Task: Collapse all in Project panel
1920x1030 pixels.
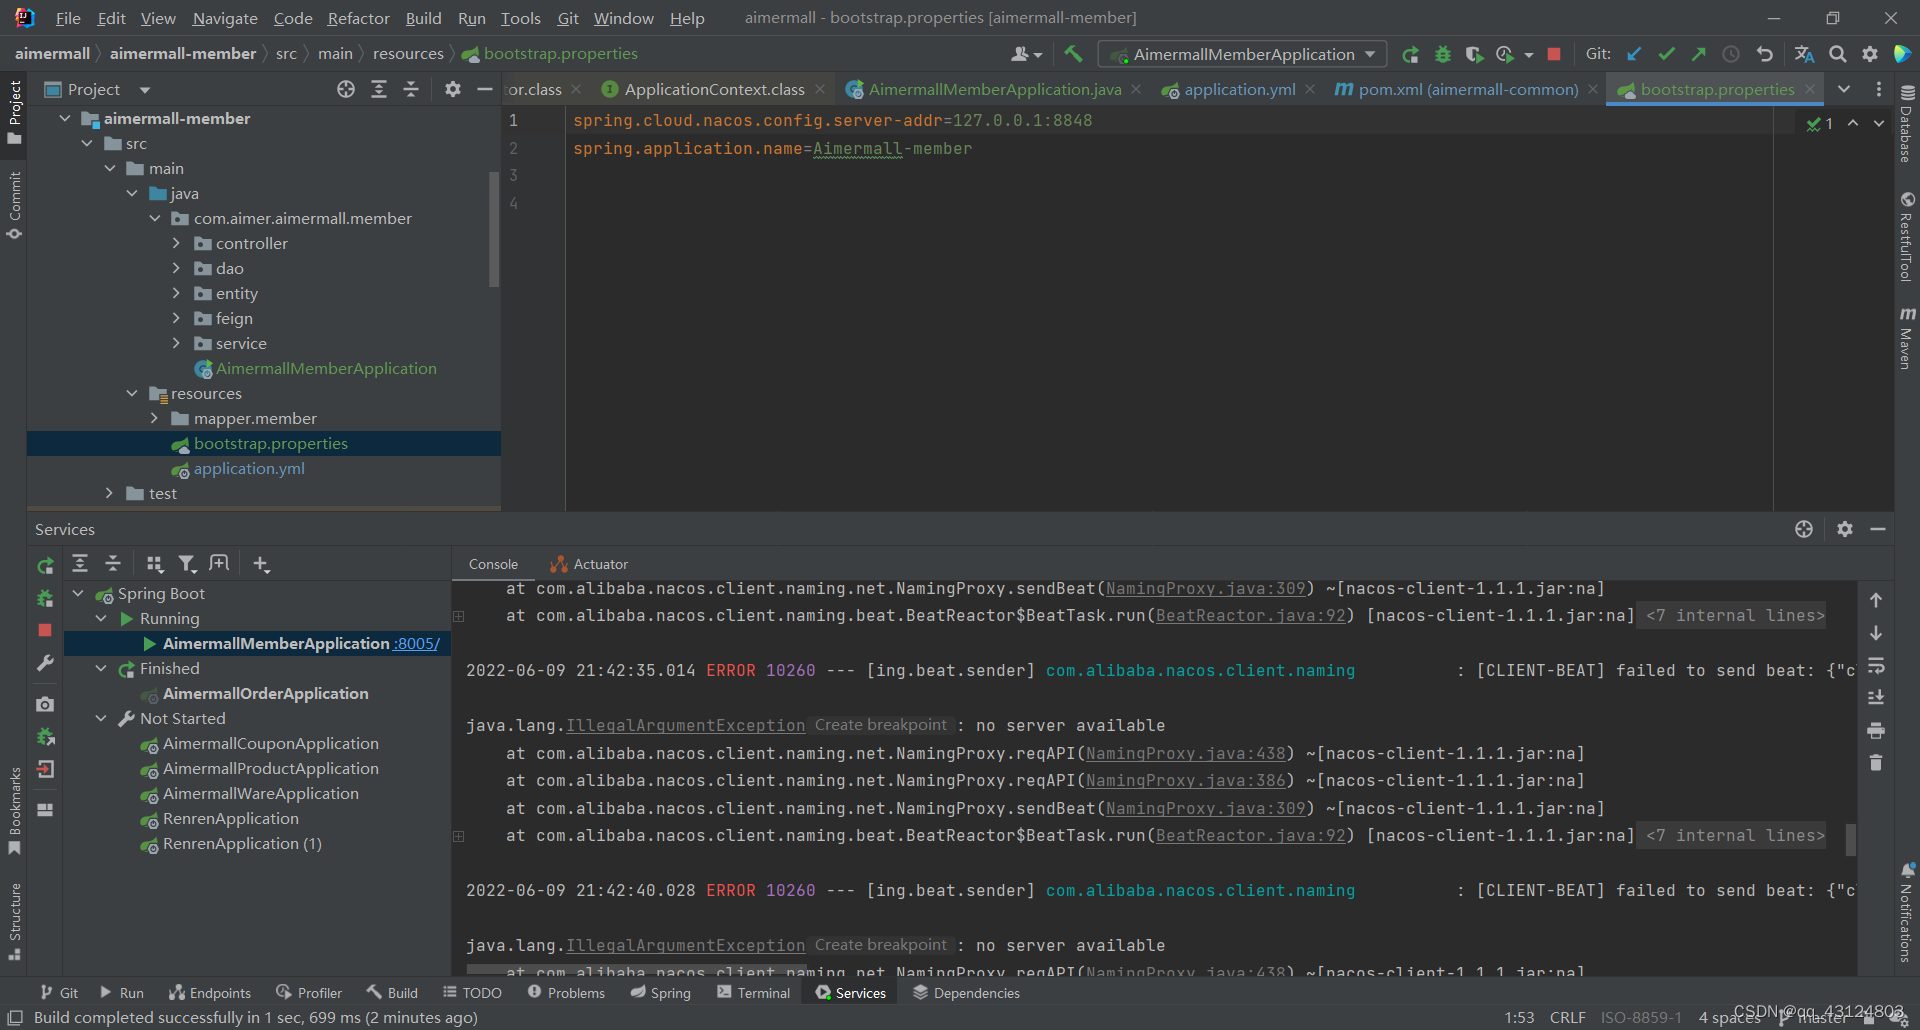Action: pyautogui.click(x=411, y=89)
